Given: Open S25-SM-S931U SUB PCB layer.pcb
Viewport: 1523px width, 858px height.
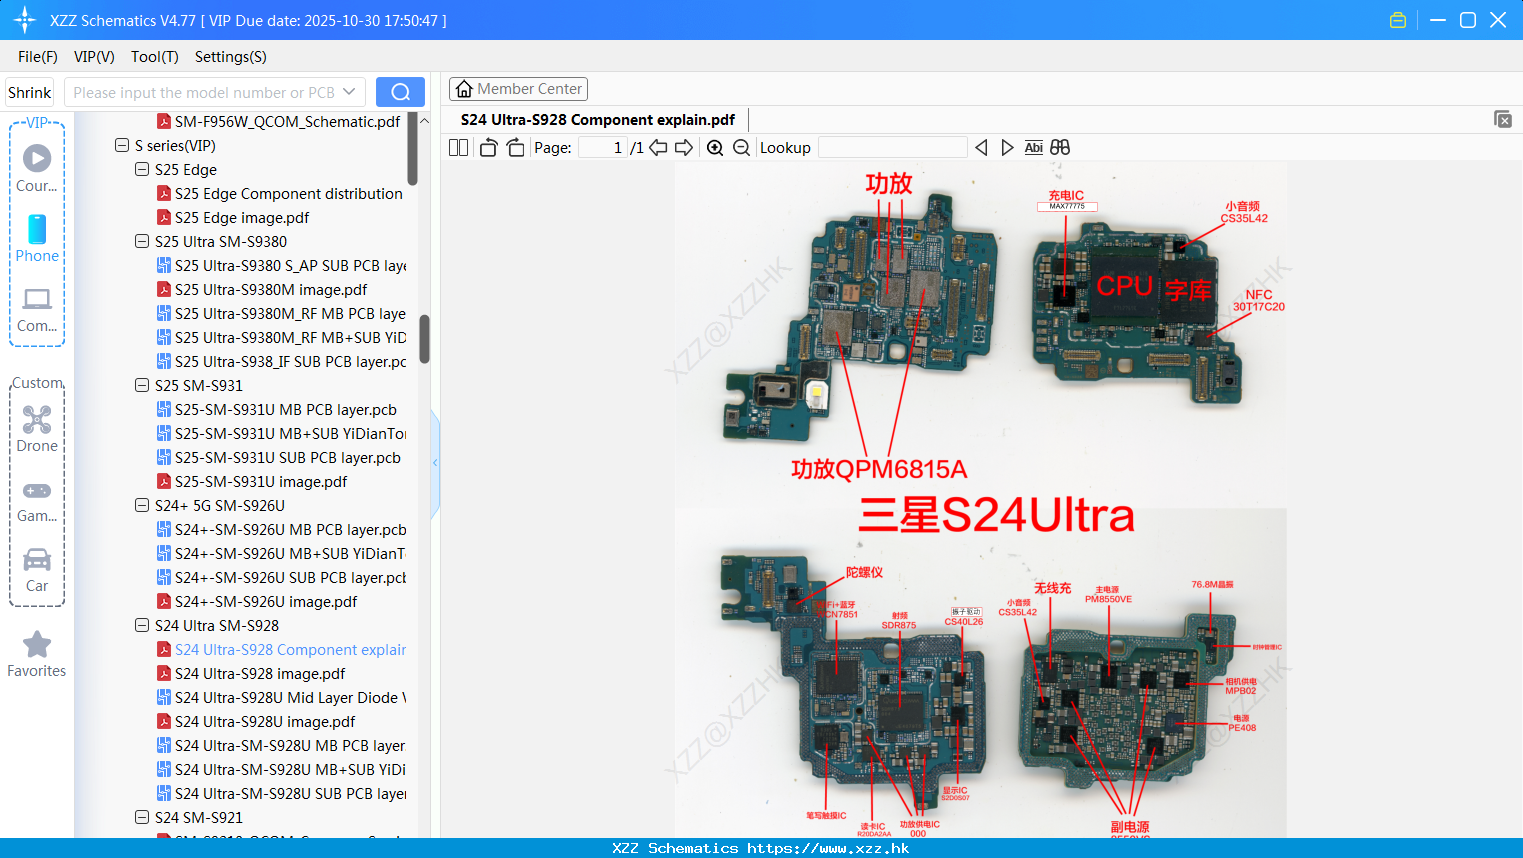Looking at the screenshot, I should pyautogui.click(x=279, y=457).
